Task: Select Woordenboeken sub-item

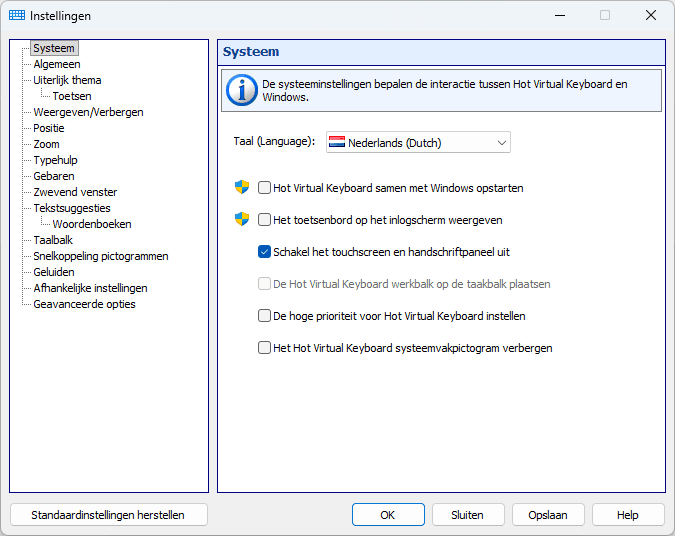Action: coord(92,224)
